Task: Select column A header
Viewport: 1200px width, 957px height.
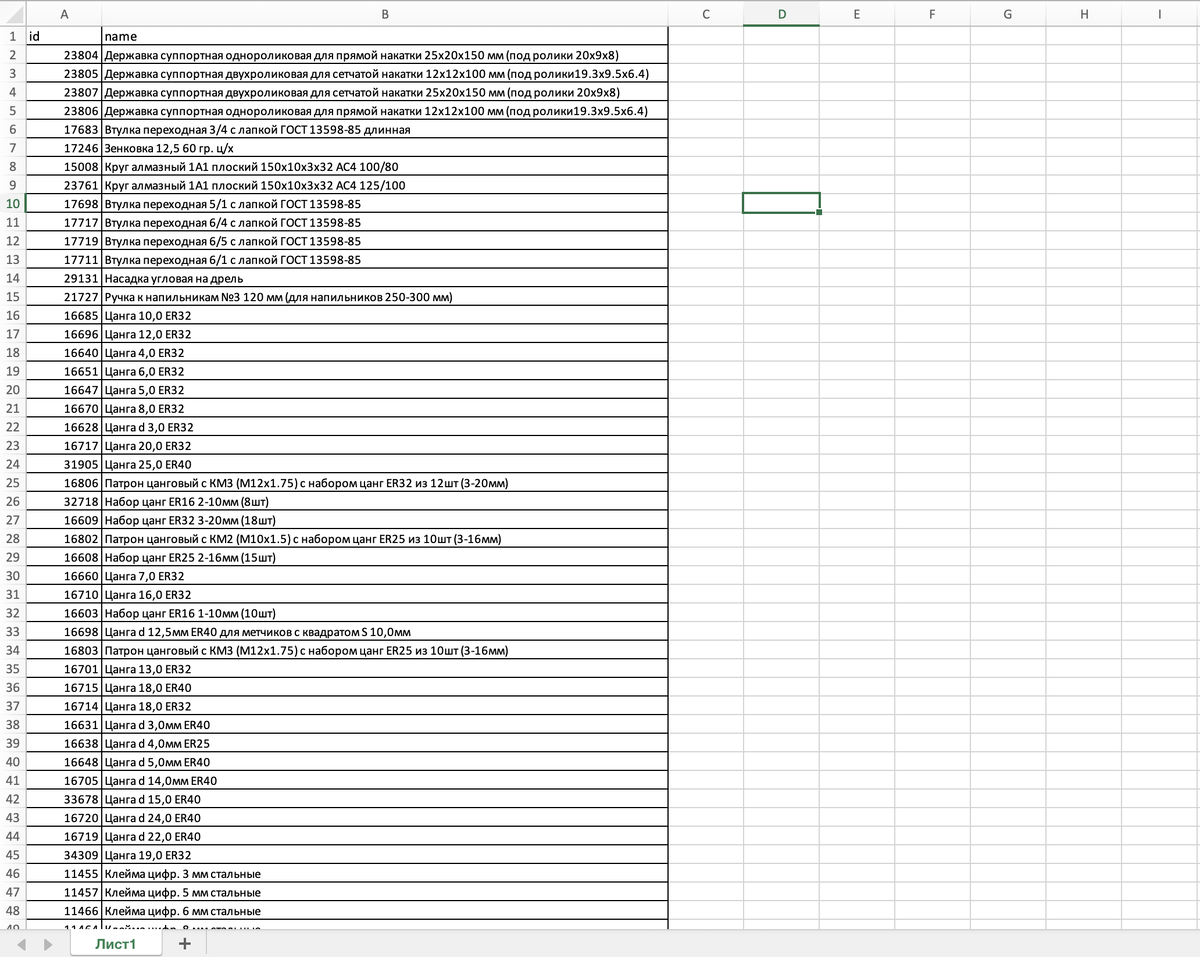Action: [64, 14]
